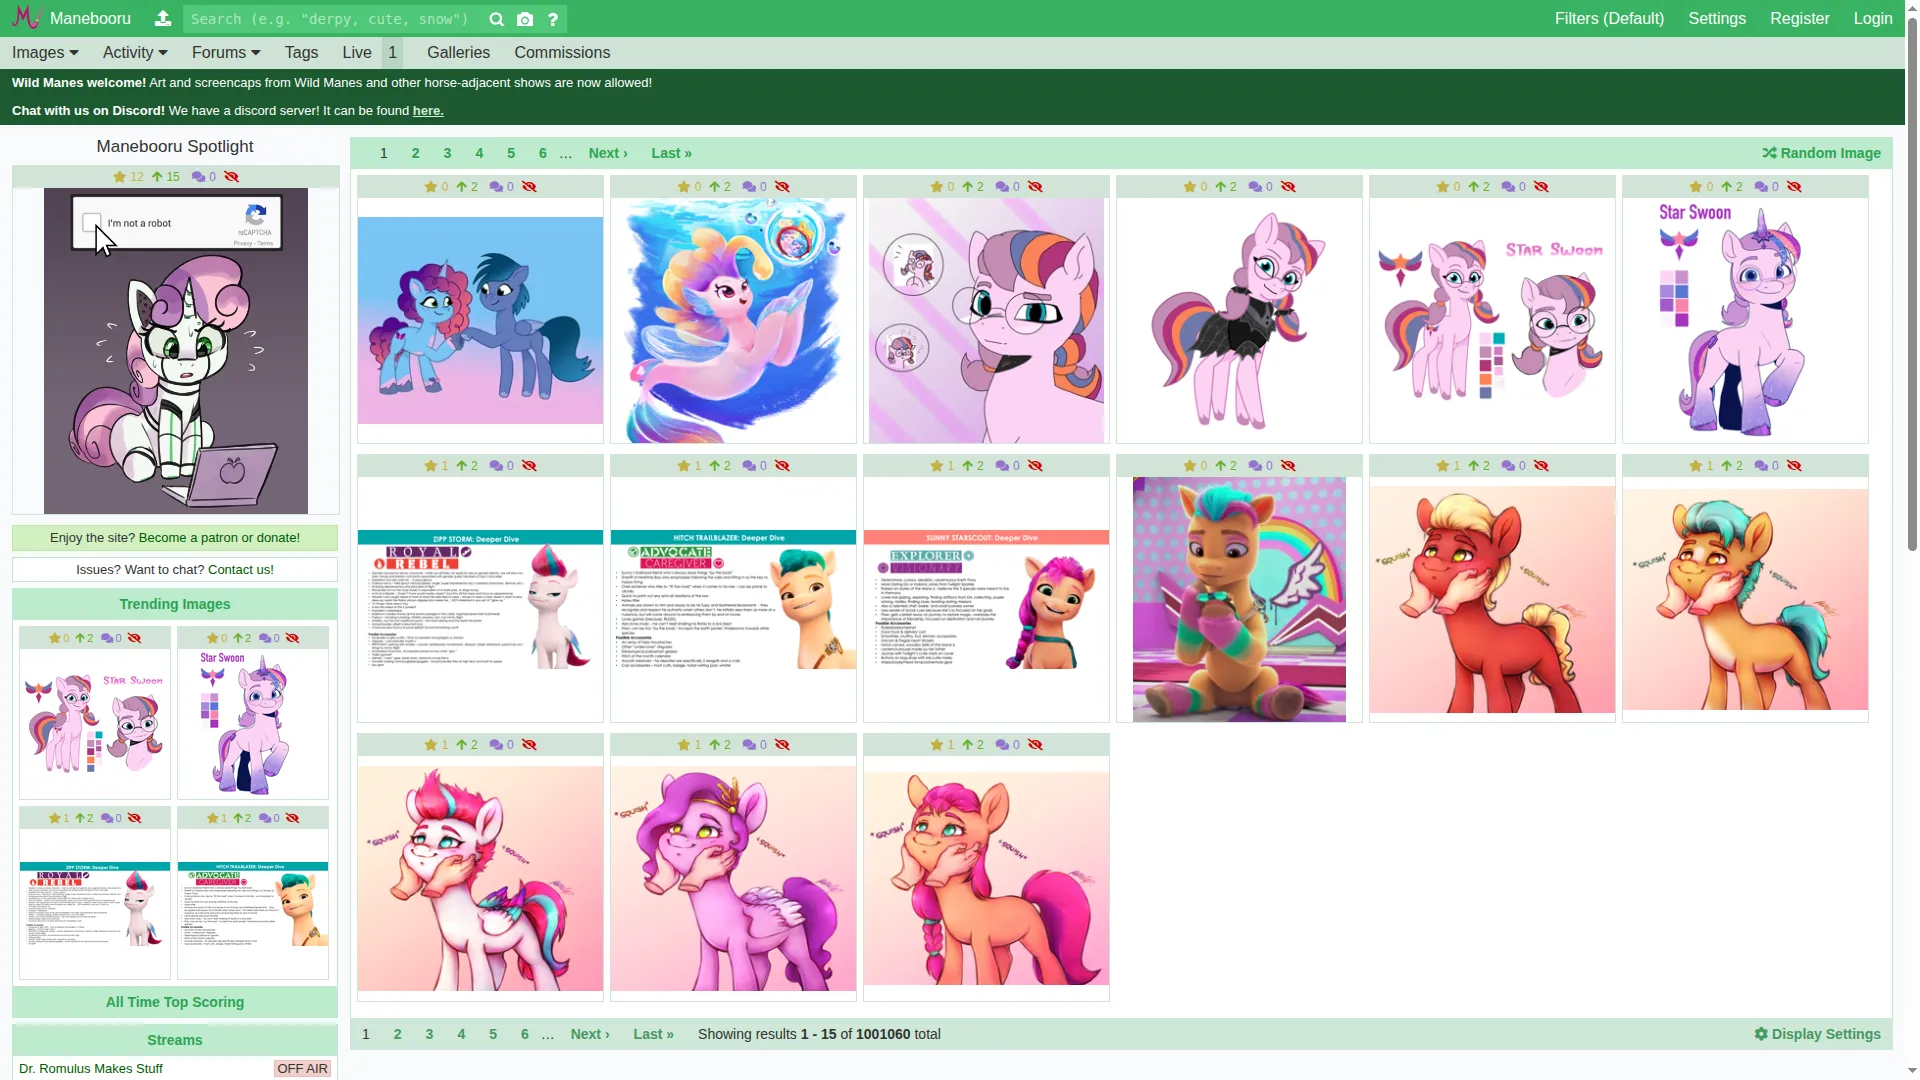Click the Register link

click(x=1799, y=19)
